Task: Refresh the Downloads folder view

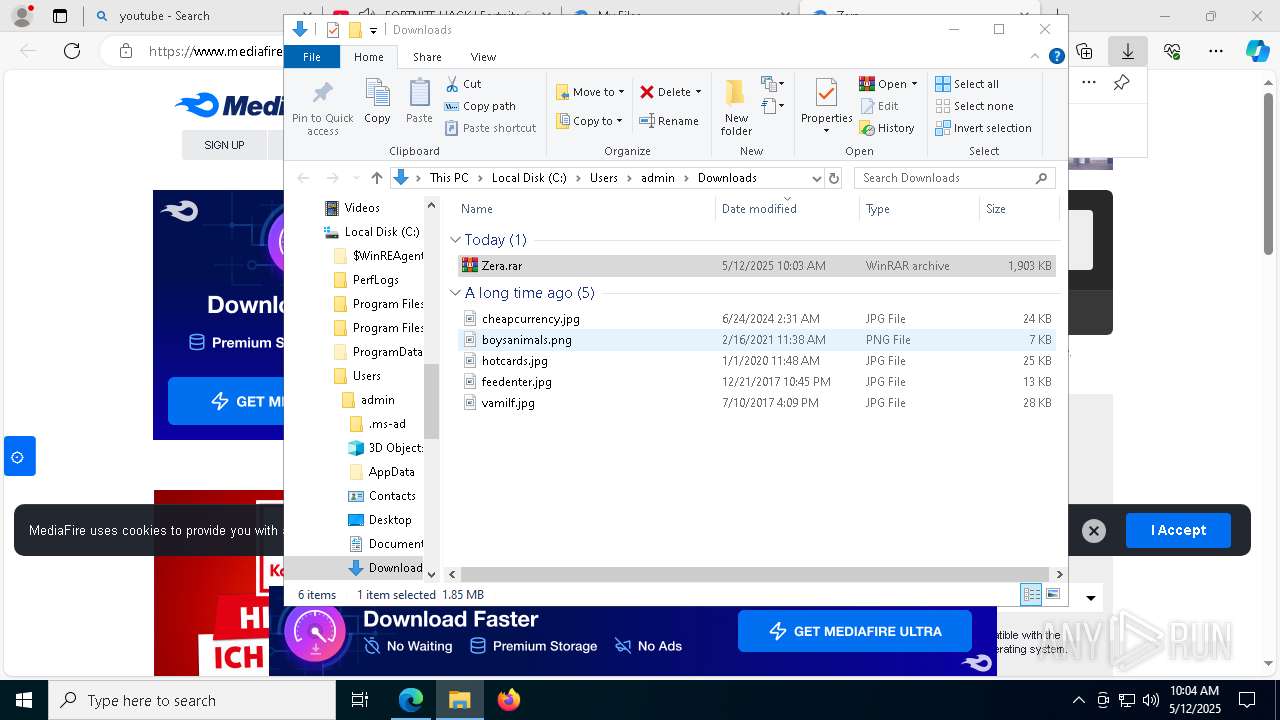Action: pos(834,178)
